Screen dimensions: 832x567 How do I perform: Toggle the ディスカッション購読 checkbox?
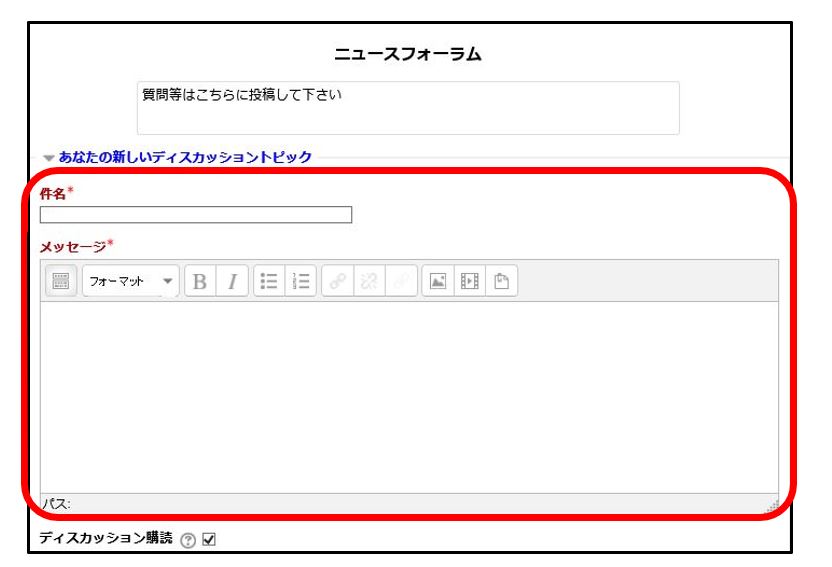coord(209,540)
